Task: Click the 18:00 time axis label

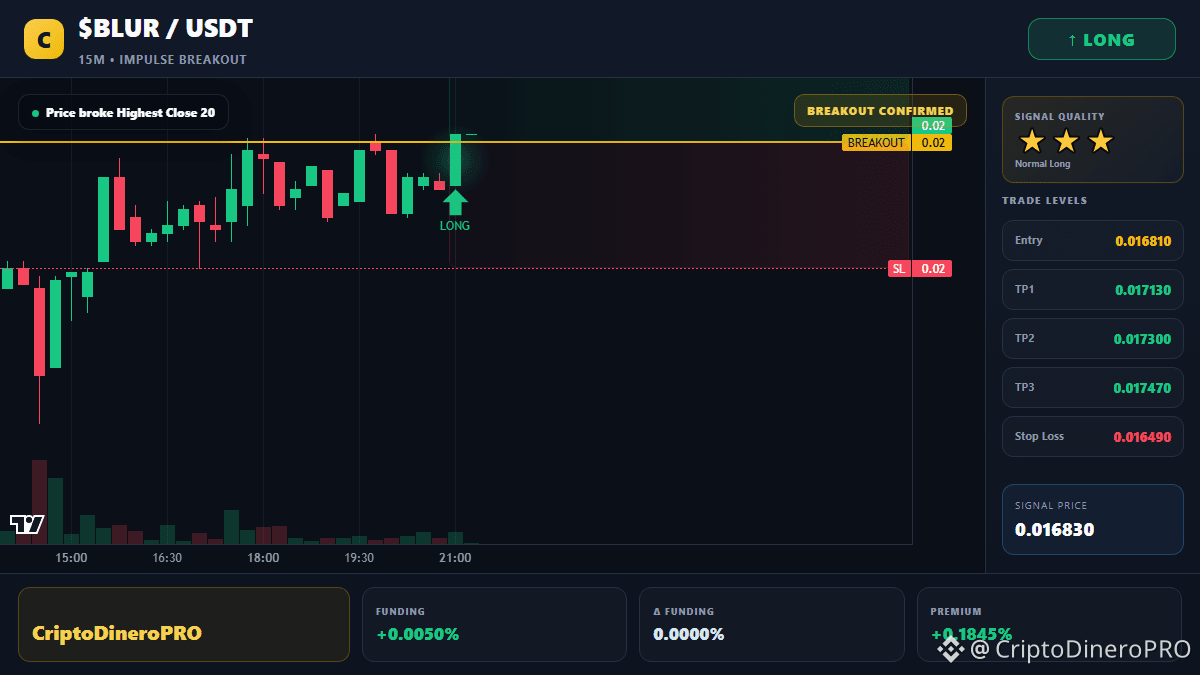Action: [263, 558]
